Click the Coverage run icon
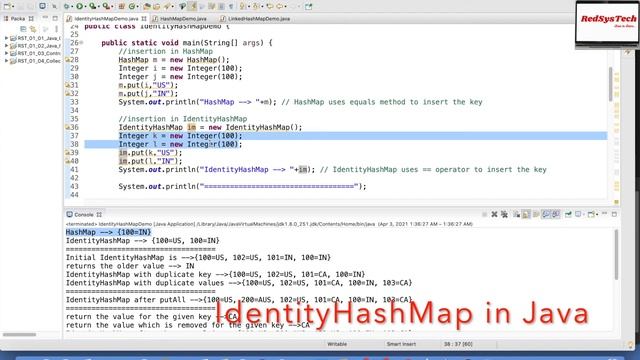 pyautogui.click(x=93, y=6)
